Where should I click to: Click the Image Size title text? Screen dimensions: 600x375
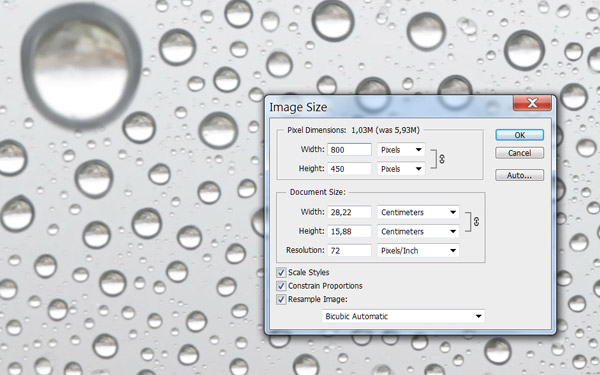[x=298, y=107]
